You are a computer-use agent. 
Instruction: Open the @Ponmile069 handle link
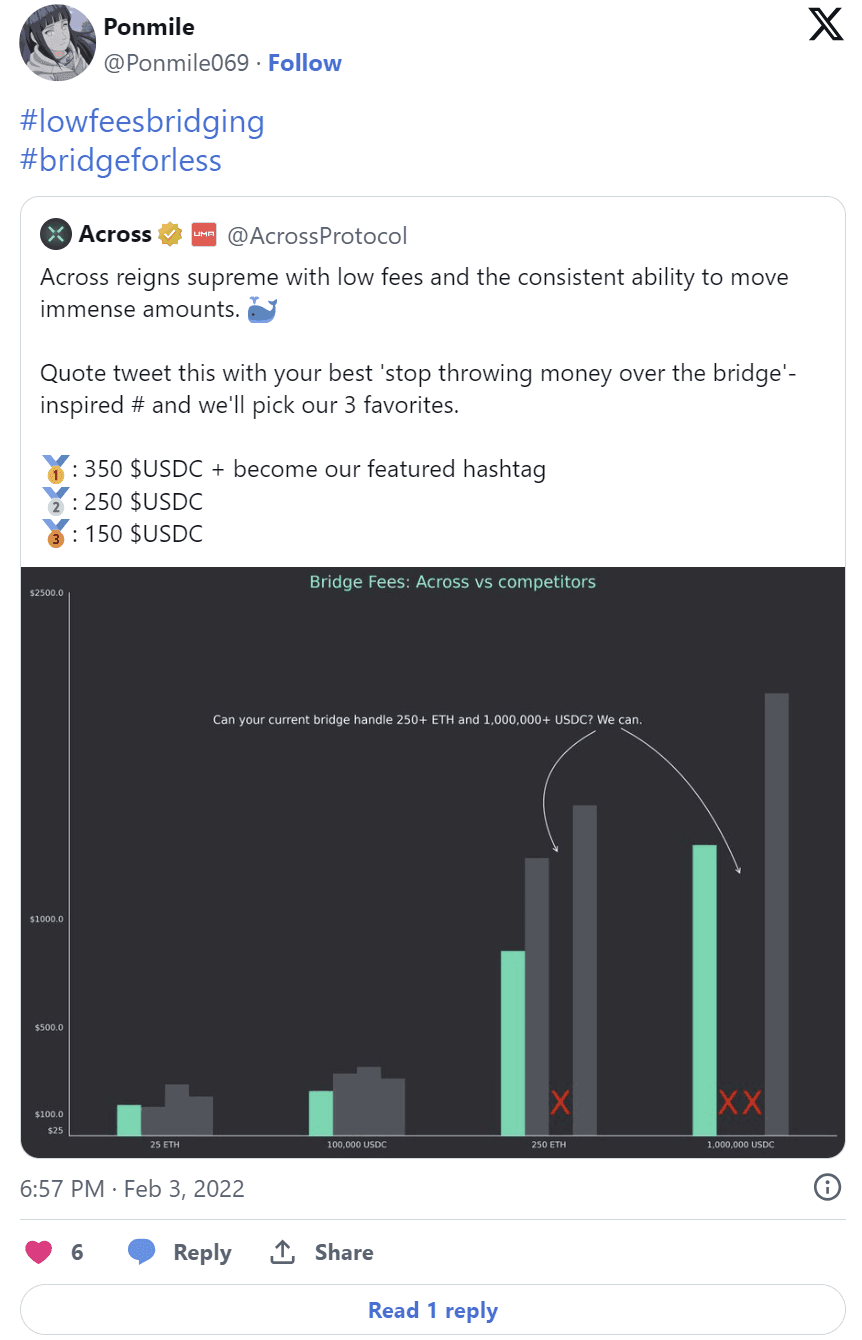point(176,63)
